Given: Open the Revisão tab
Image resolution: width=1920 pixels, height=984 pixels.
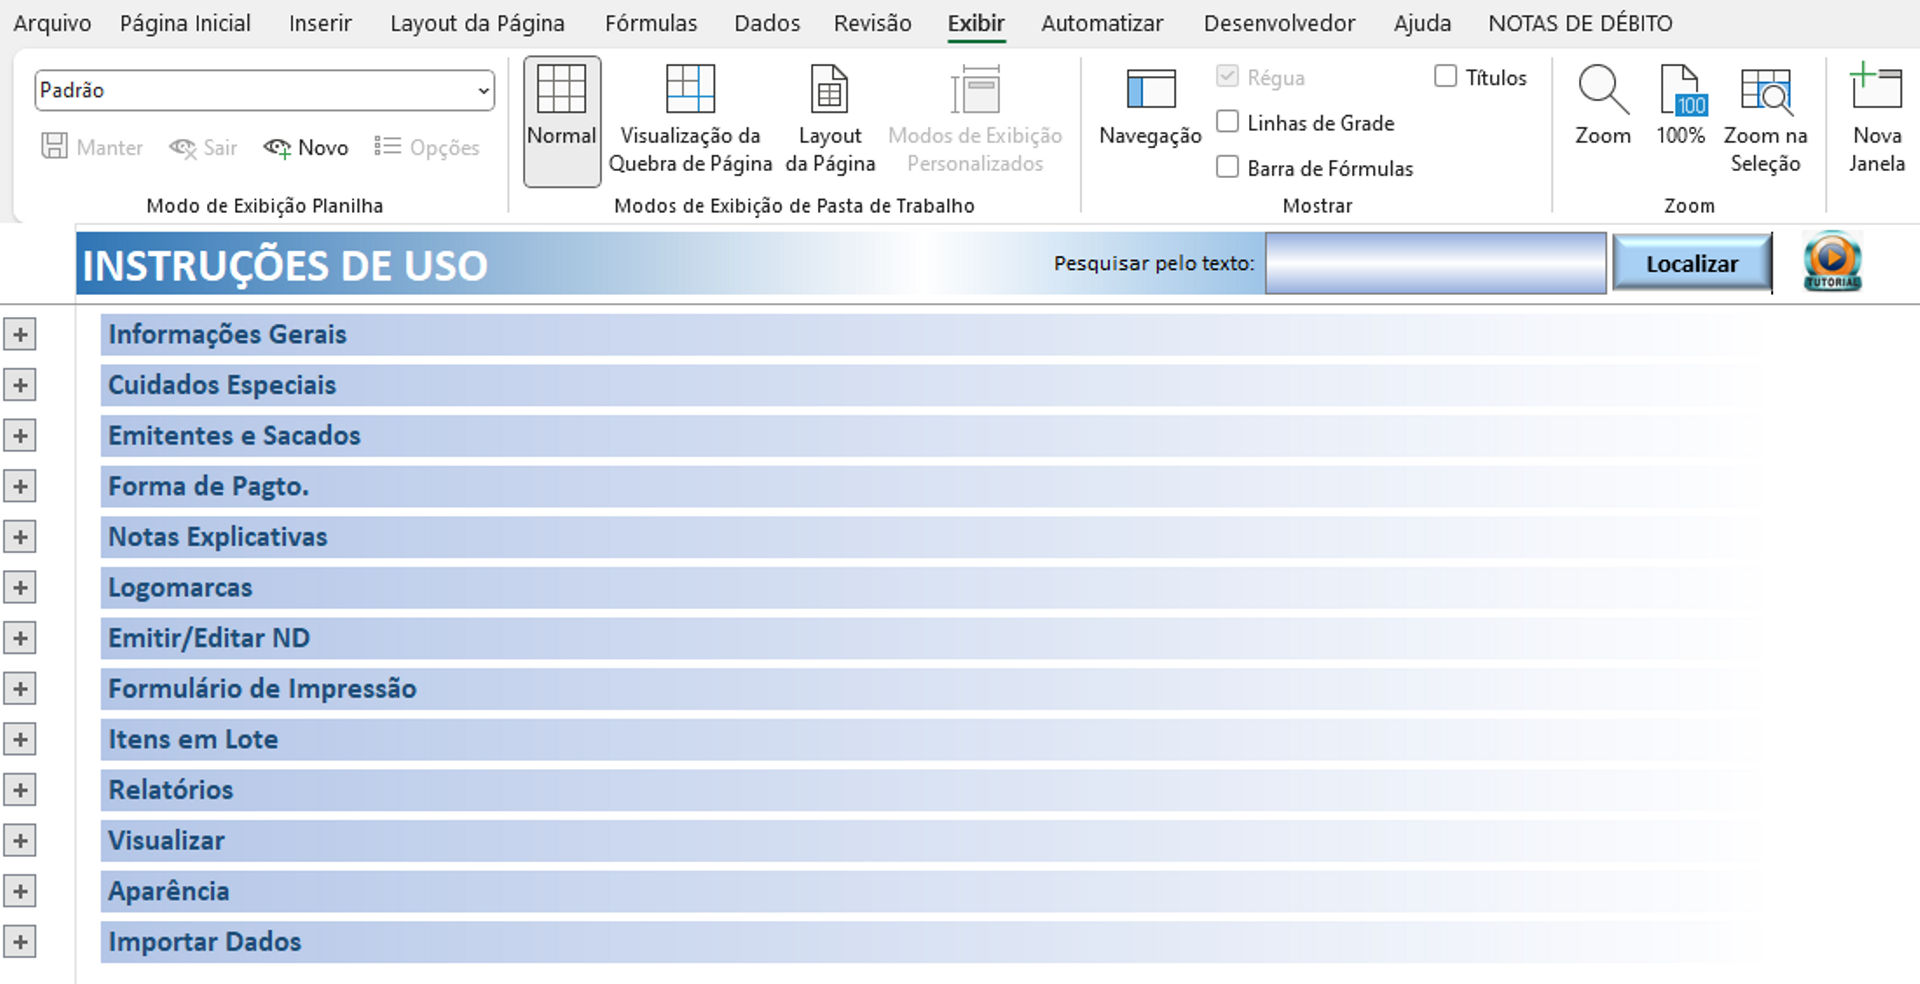Looking at the screenshot, I should point(873,23).
